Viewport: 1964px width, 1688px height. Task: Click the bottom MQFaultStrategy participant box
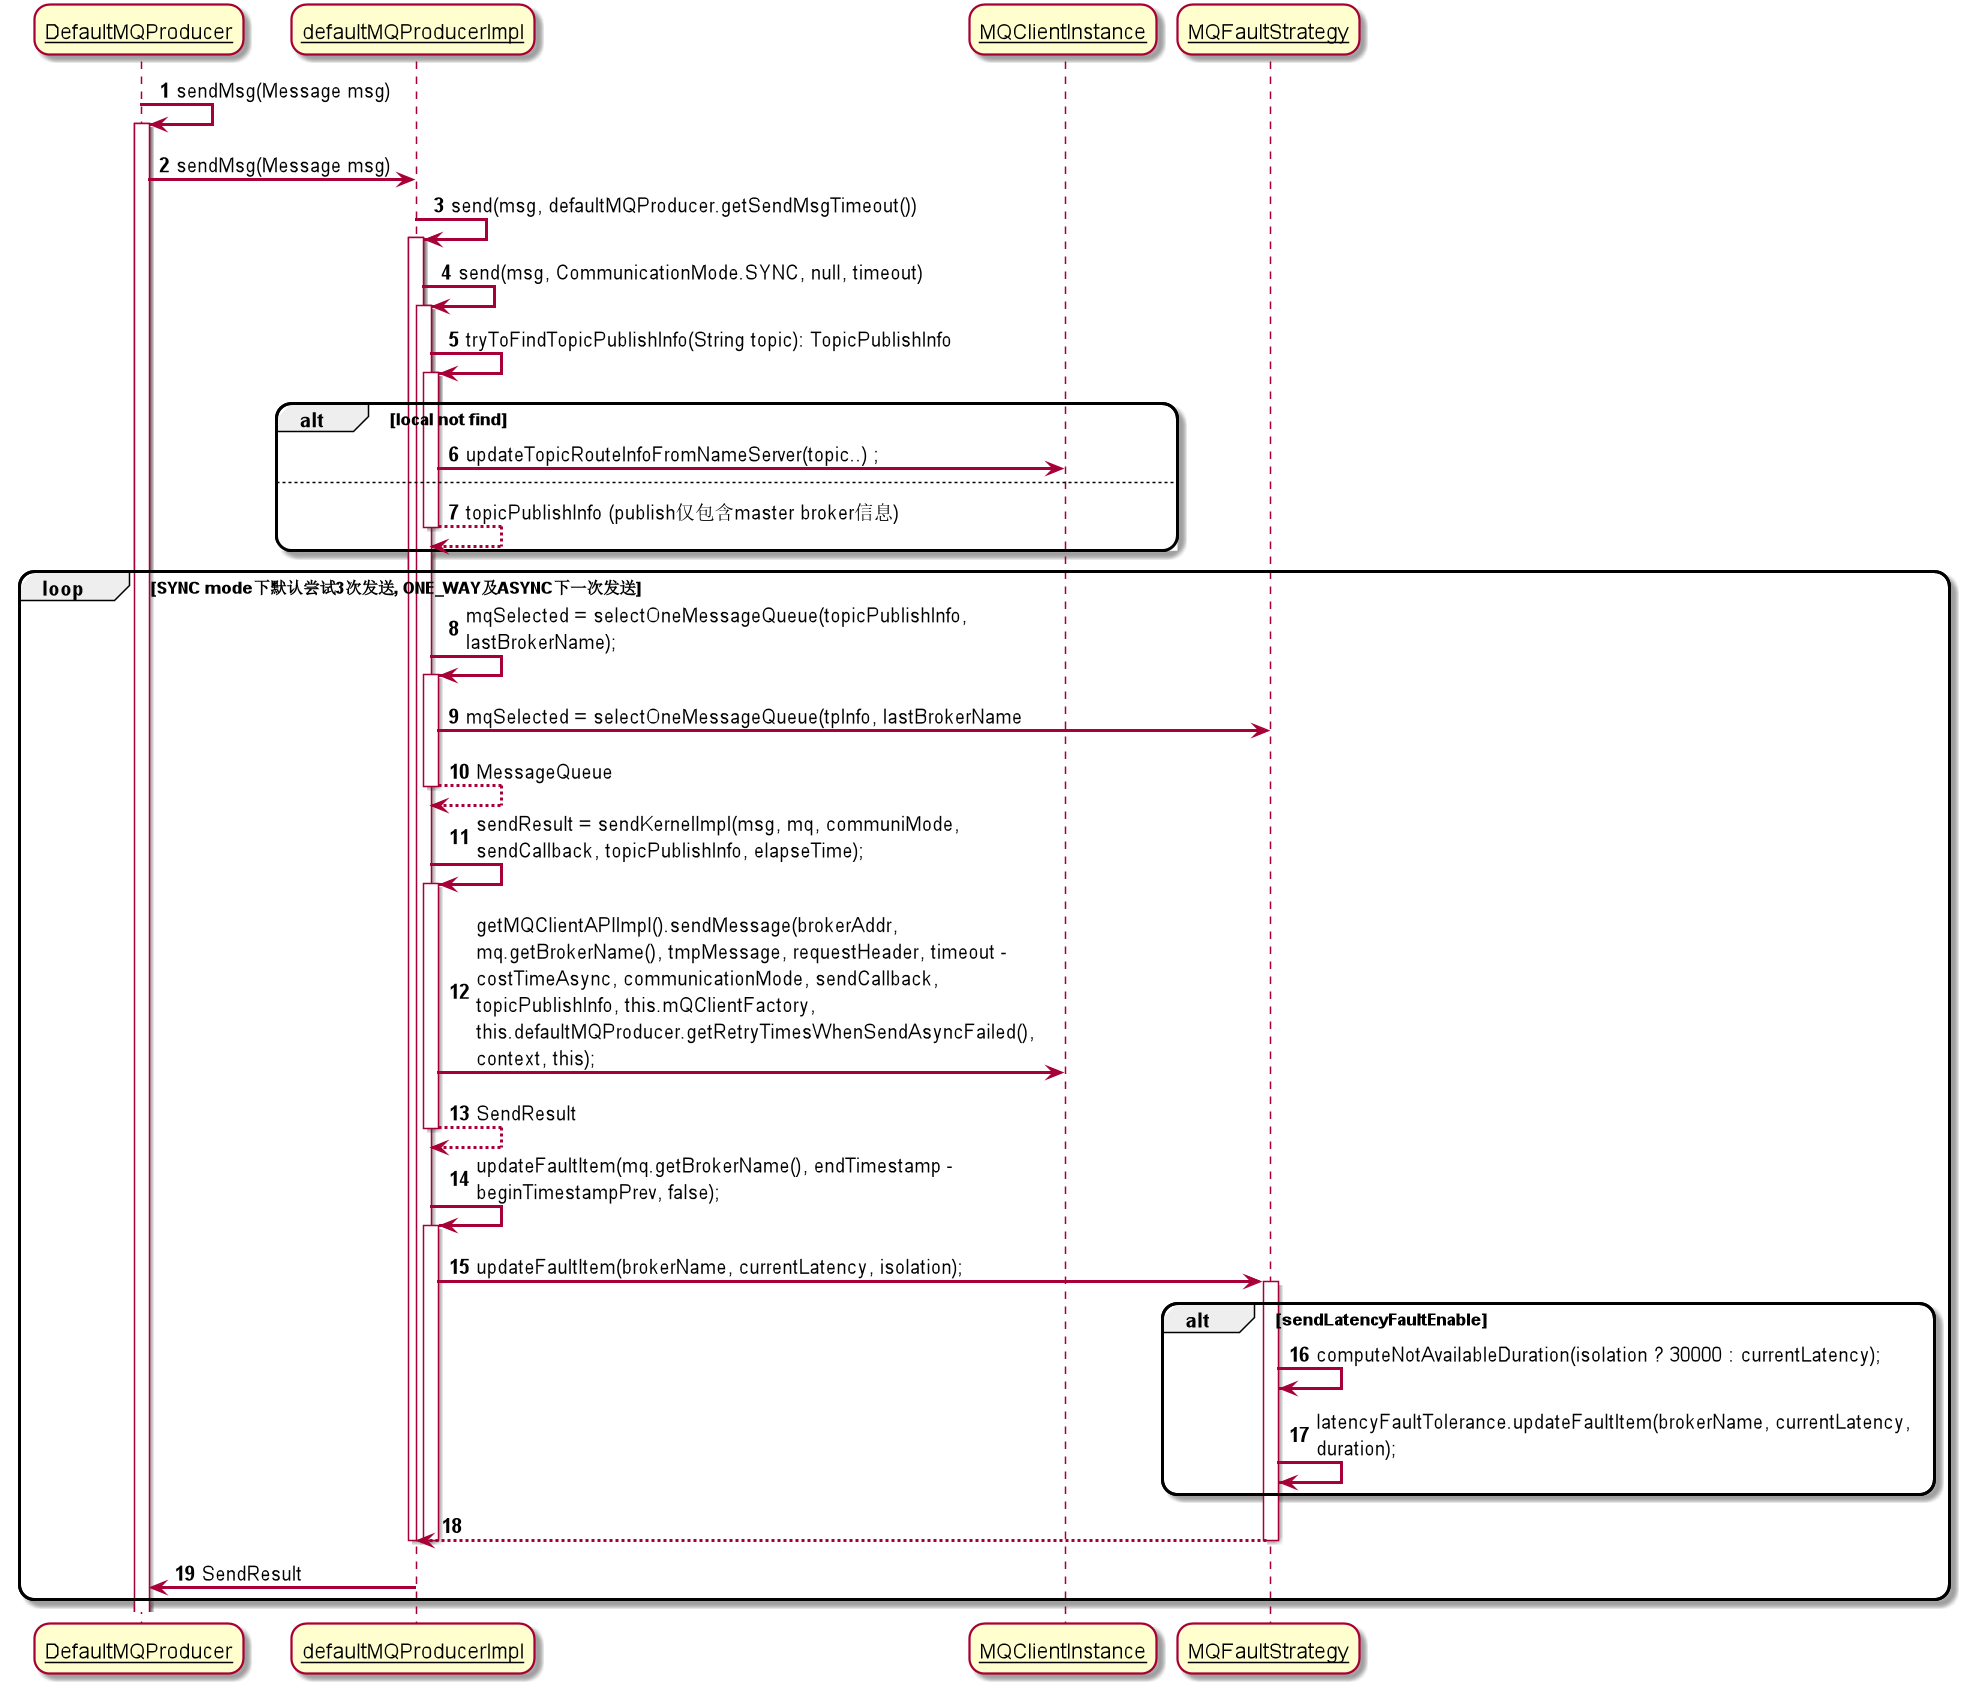tap(1268, 1650)
